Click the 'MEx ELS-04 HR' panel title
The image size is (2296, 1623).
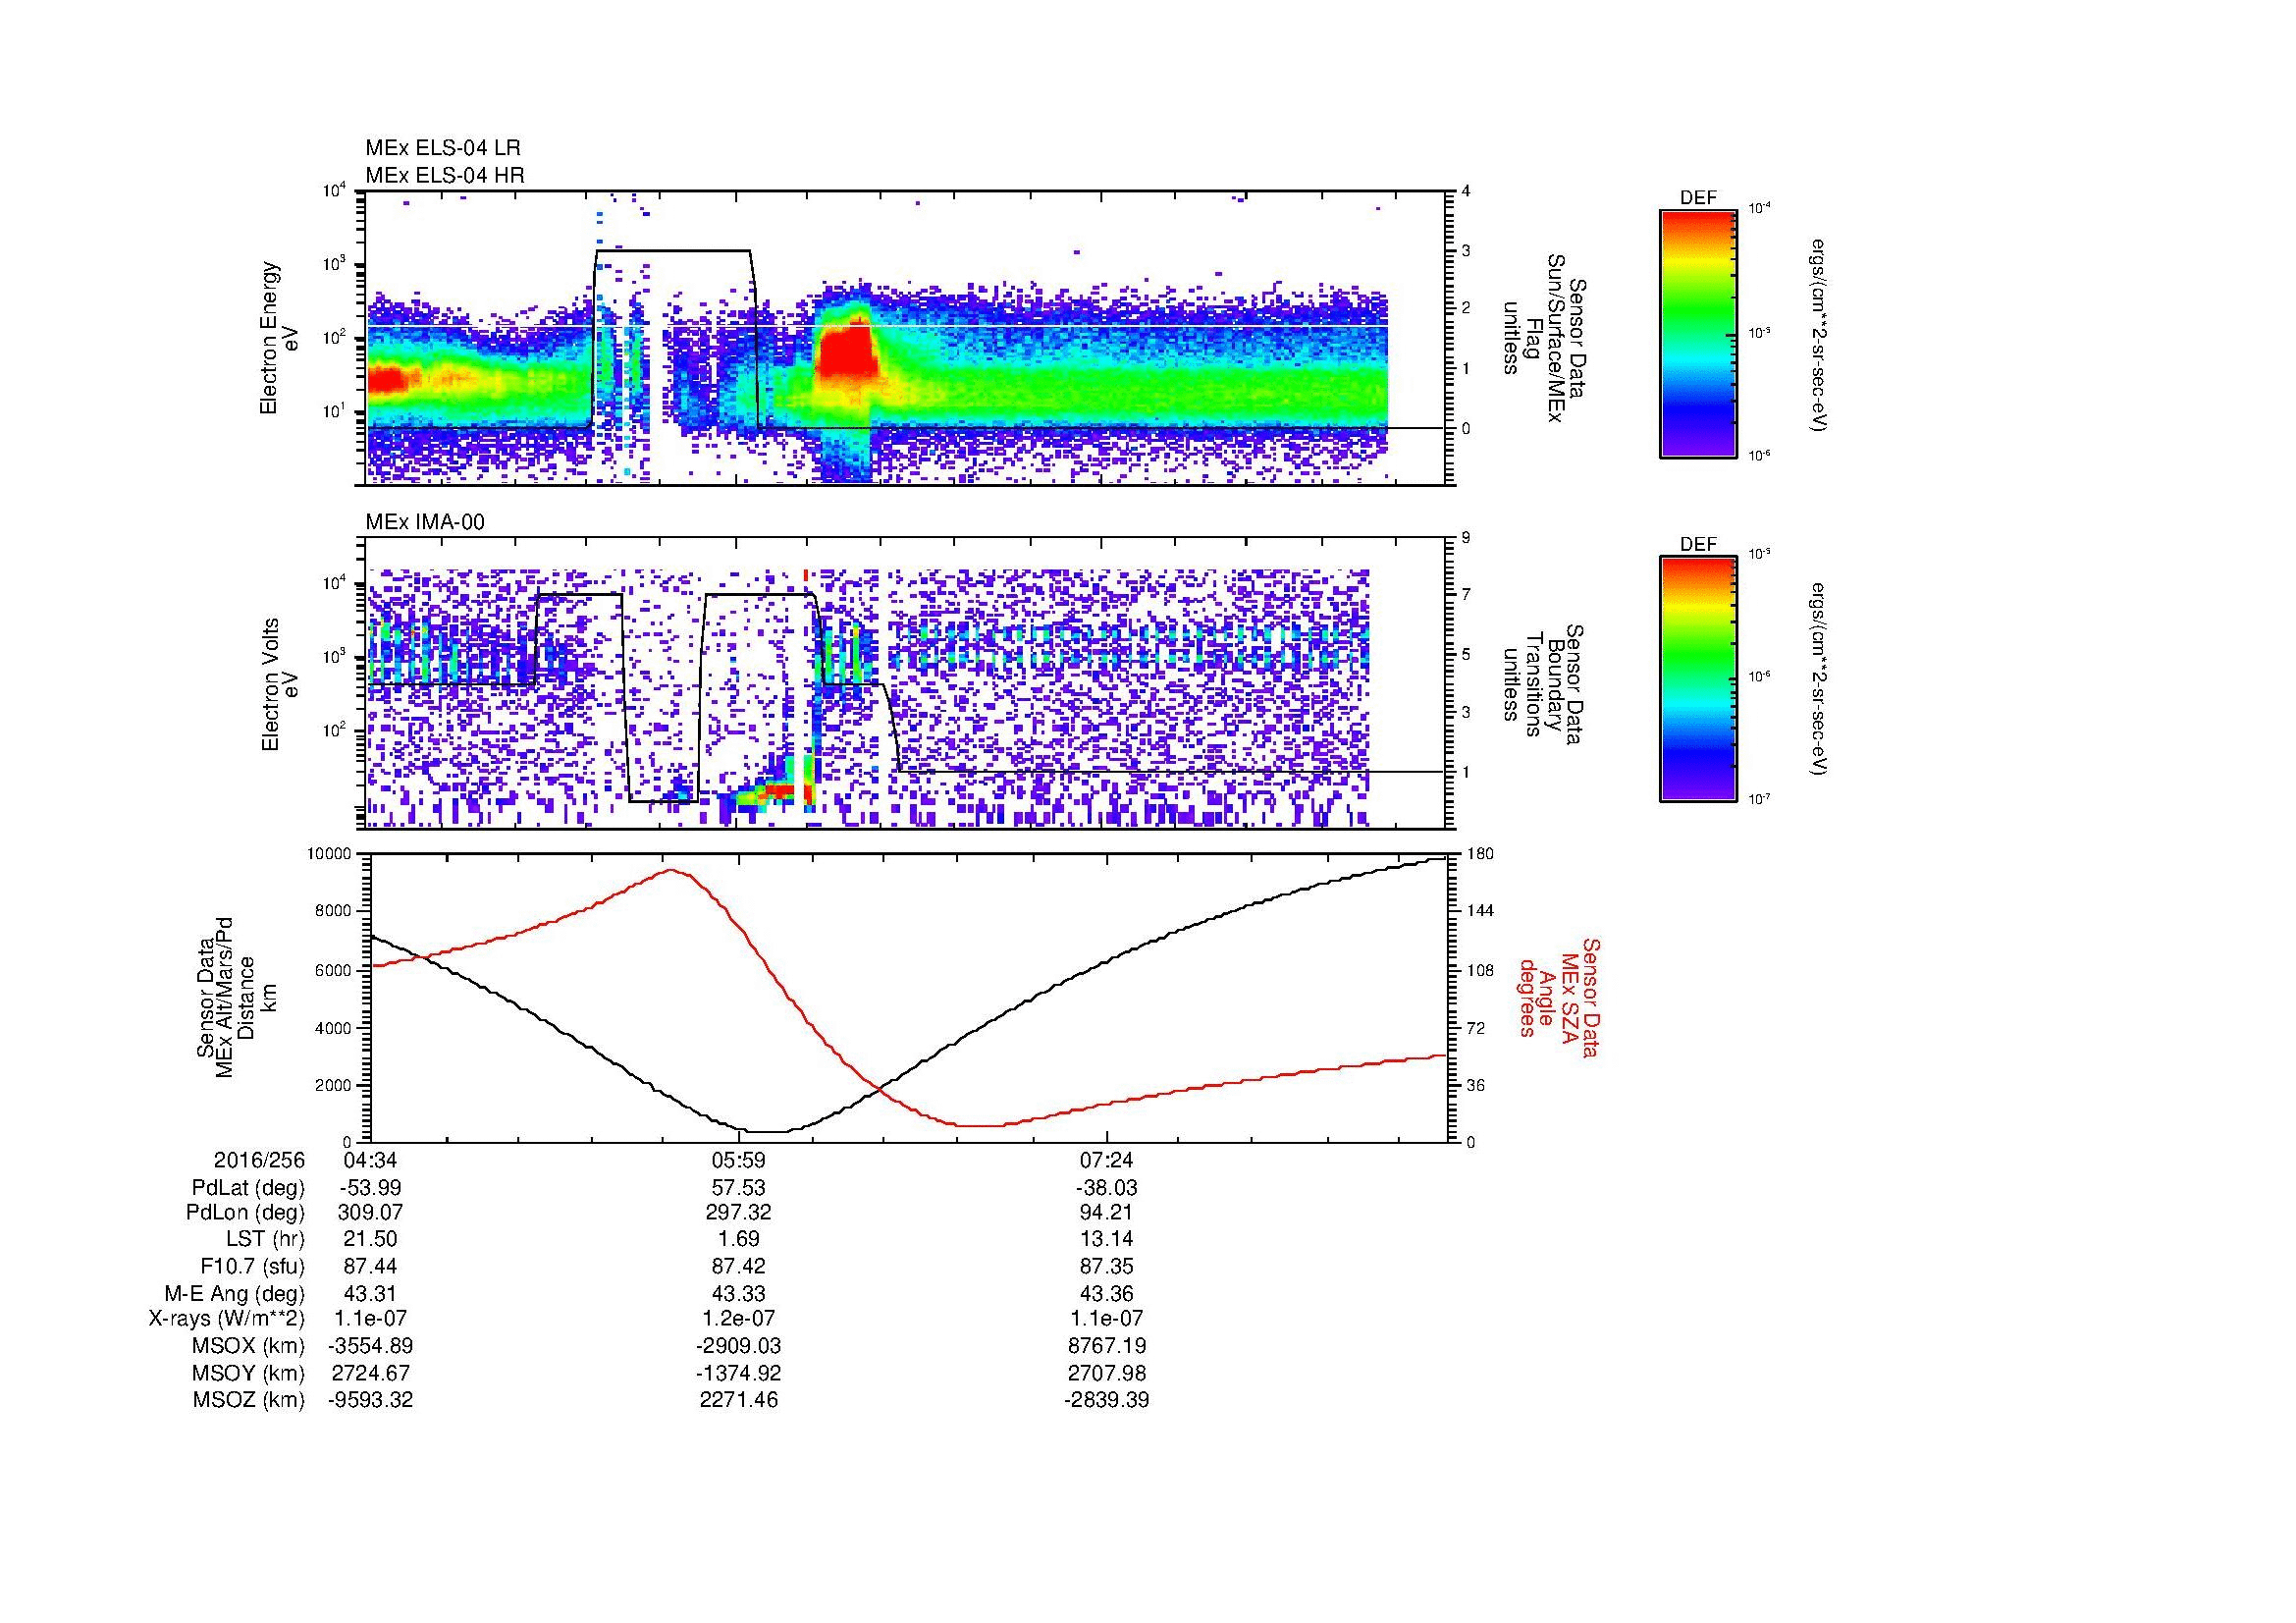tap(445, 176)
